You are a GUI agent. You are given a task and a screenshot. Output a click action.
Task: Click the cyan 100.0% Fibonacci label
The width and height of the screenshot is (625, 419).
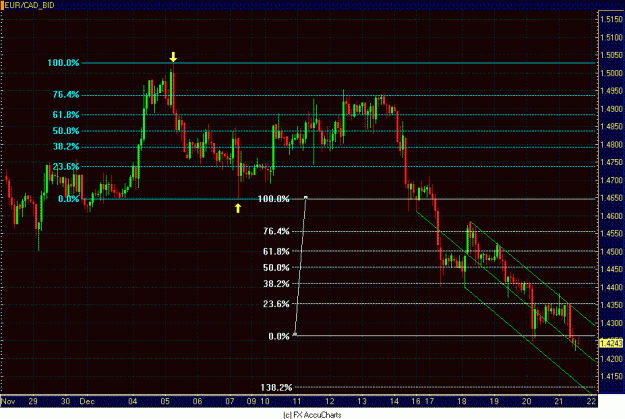pos(63,63)
